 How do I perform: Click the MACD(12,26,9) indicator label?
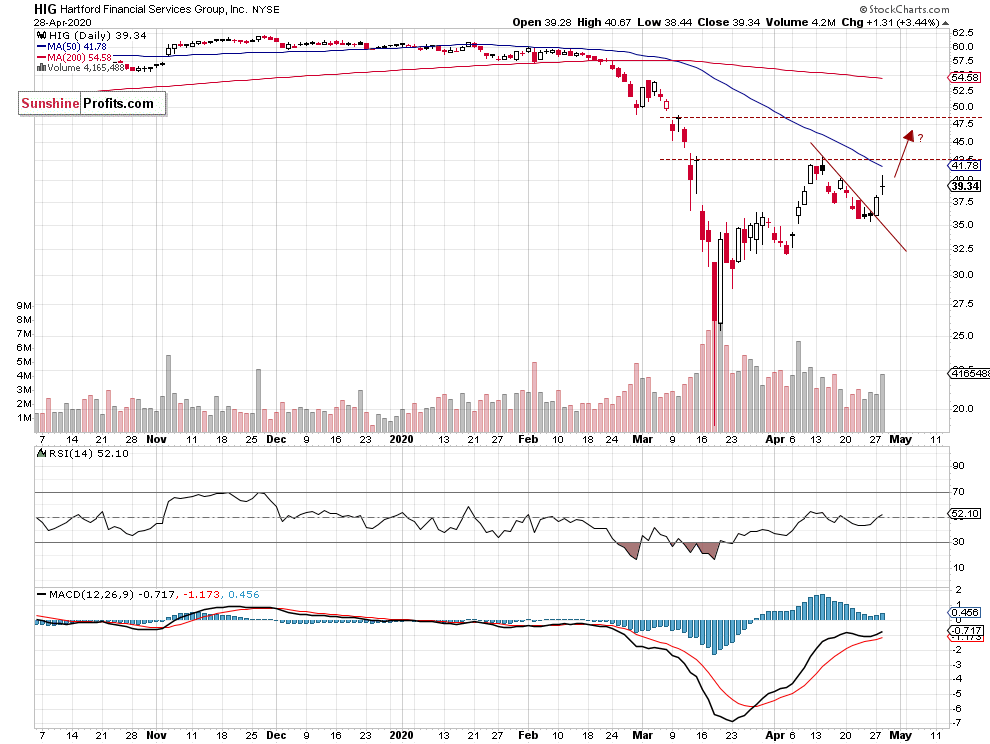tap(92, 594)
